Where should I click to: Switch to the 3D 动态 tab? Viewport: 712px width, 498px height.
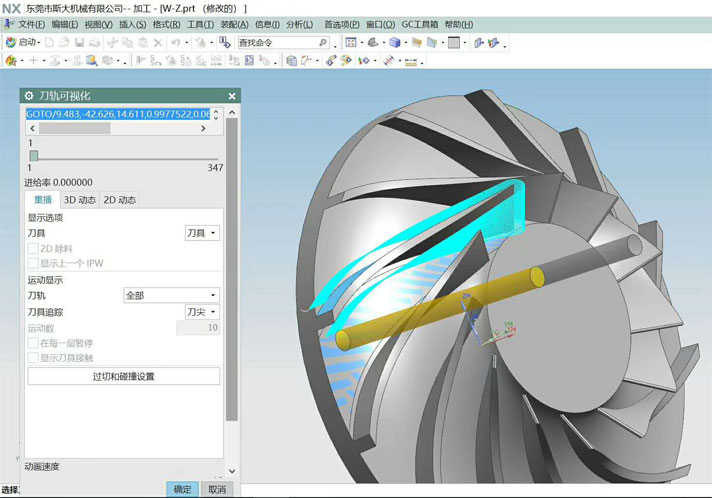[x=79, y=200]
